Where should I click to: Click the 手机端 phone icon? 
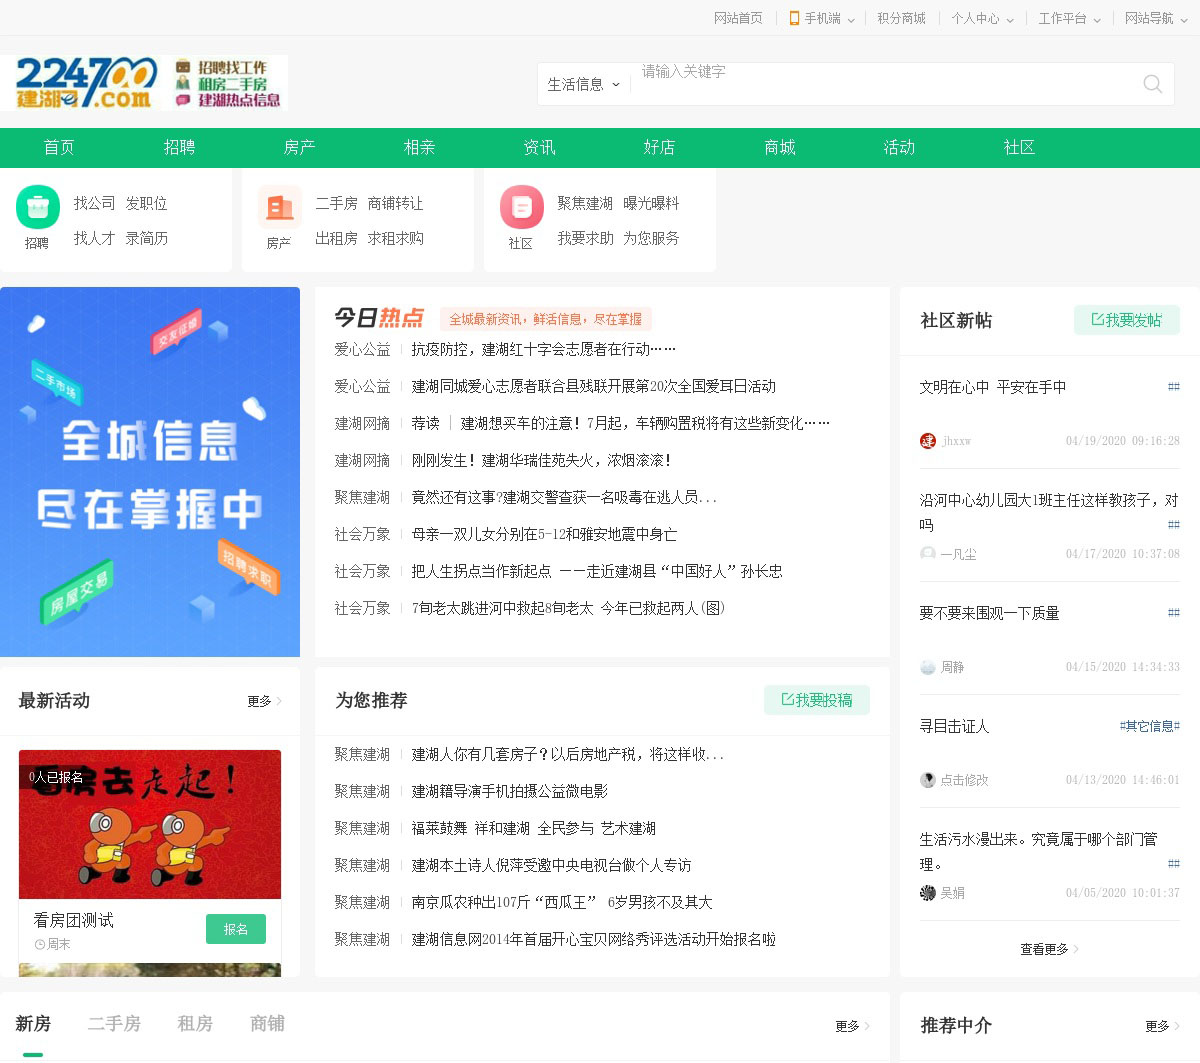[794, 18]
